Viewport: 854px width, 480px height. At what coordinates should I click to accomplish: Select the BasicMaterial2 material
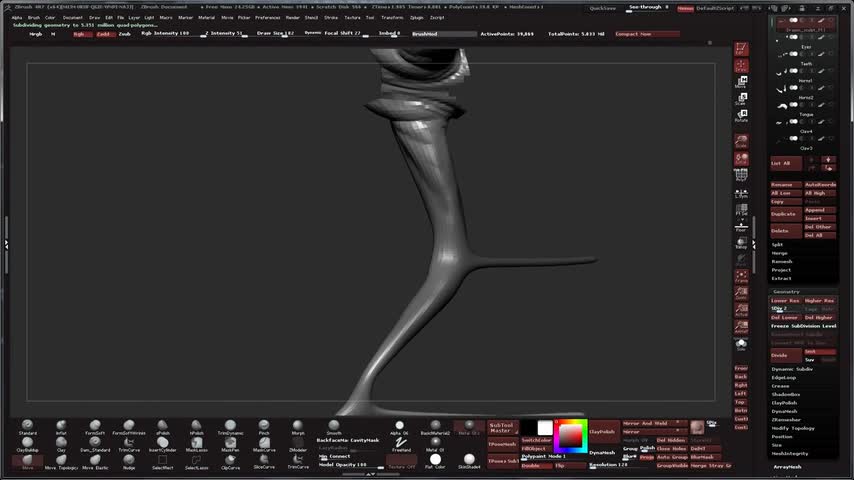point(435,427)
